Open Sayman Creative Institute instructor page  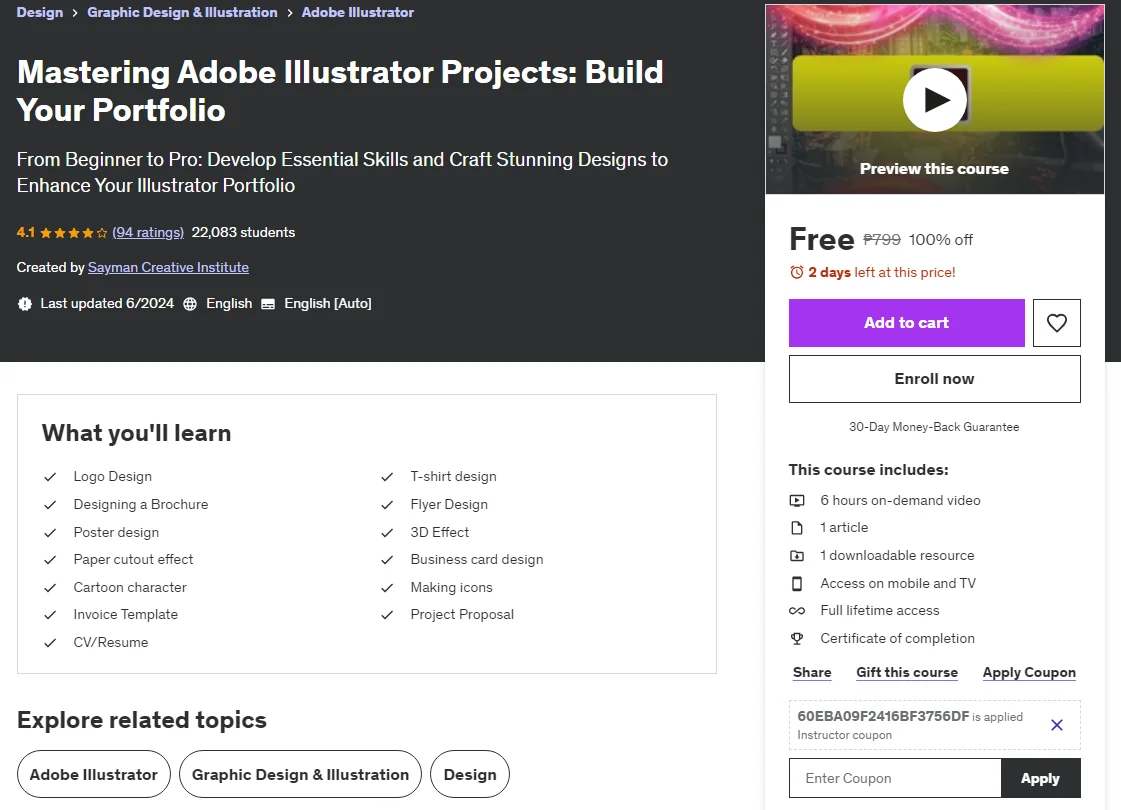coord(168,267)
